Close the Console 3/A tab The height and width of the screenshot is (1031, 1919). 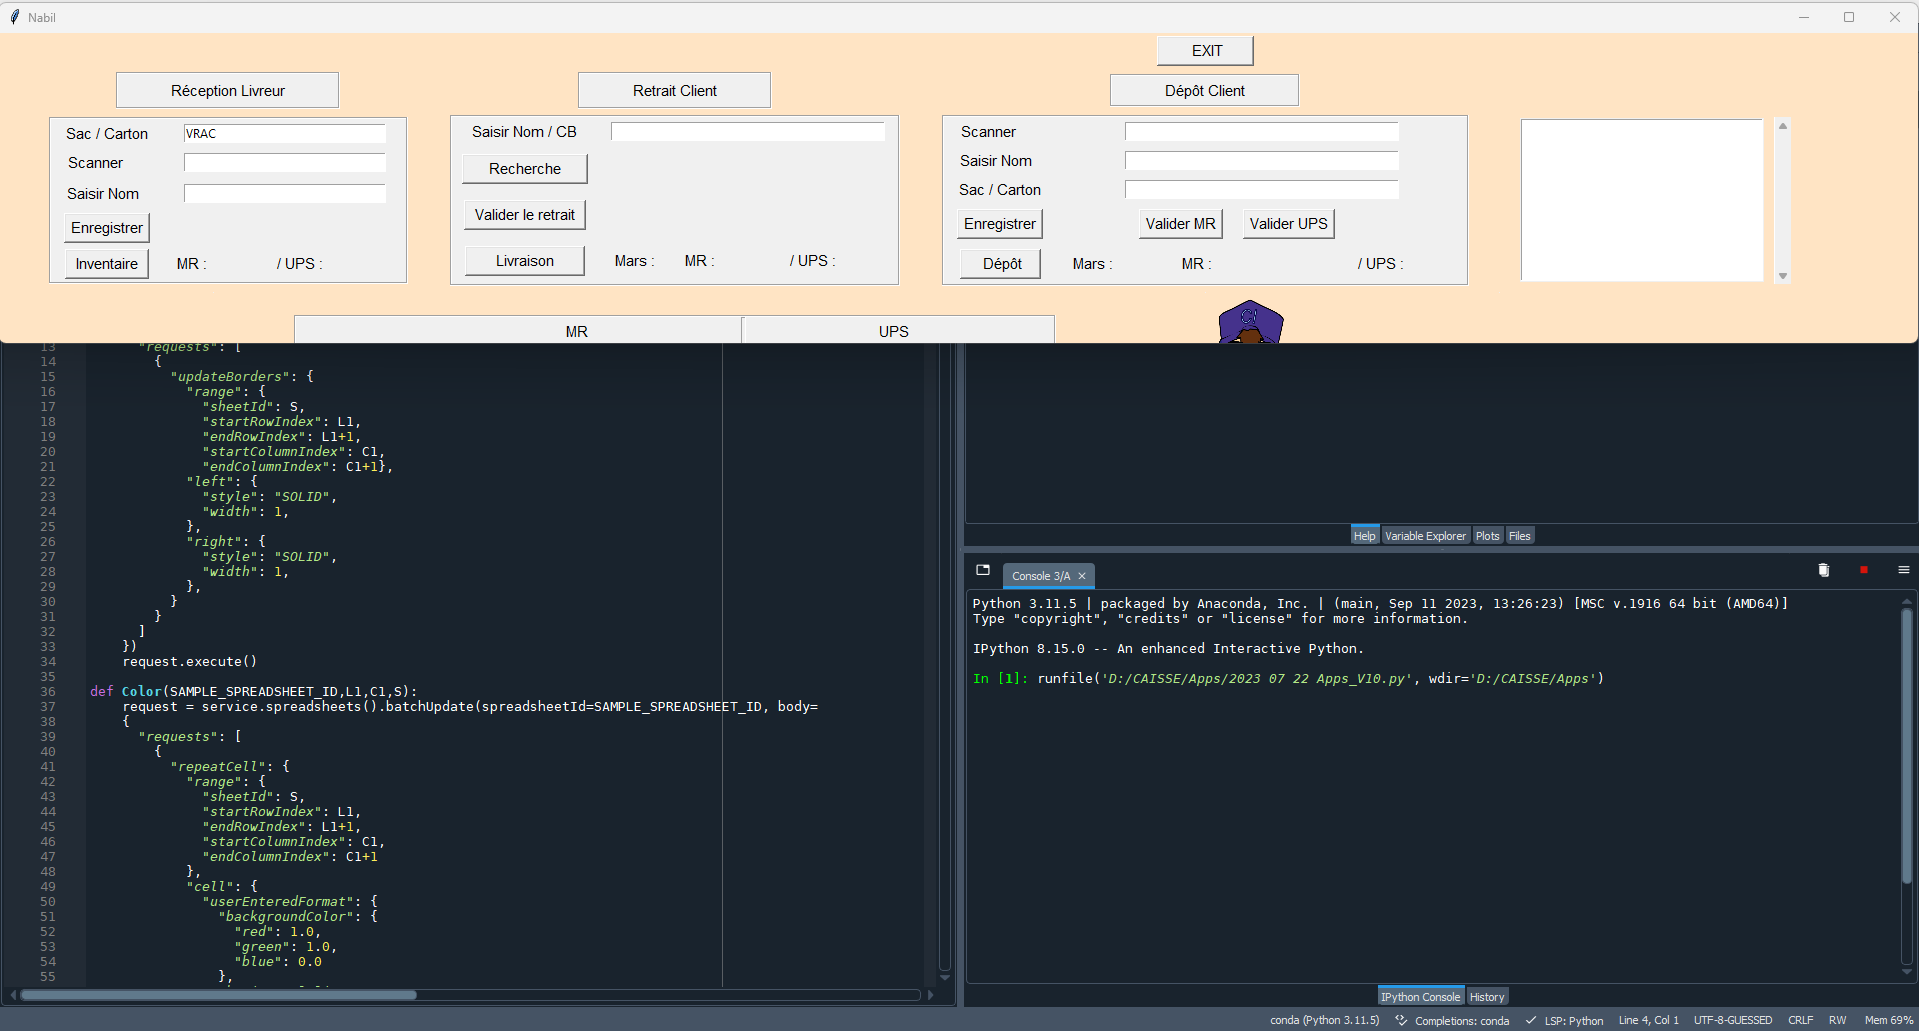click(1082, 576)
